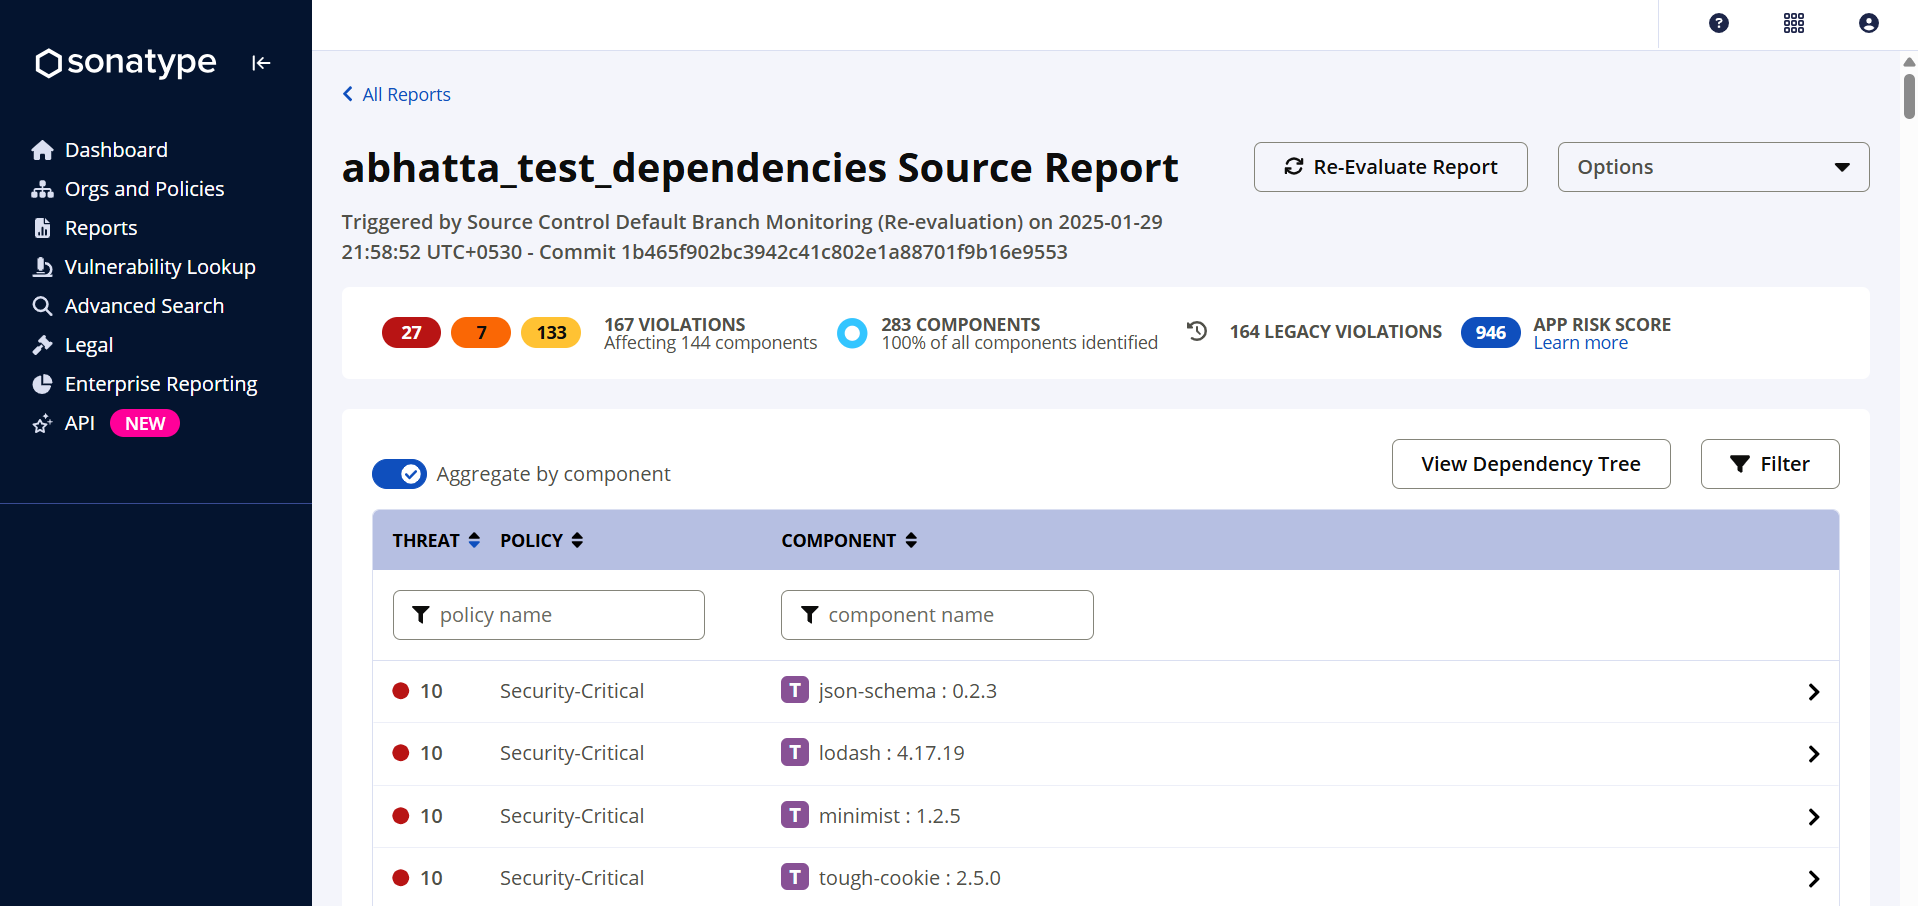Select 'lodash : 4.17.19' component text
1918x906 pixels.
(x=891, y=753)
